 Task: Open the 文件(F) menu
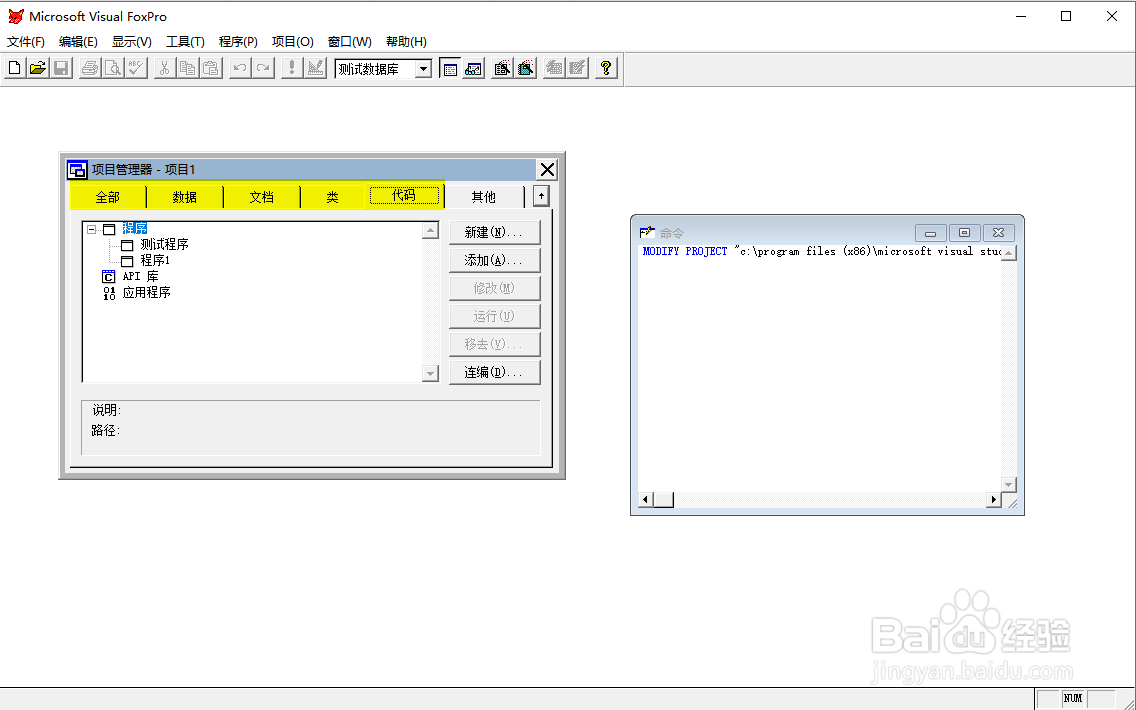pyautogui.click(x=26, y=41)
